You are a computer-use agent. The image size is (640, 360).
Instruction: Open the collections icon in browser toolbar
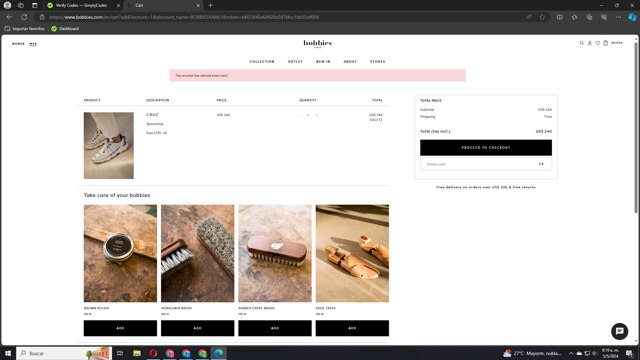pyautogui.click(x=589, y=17)
